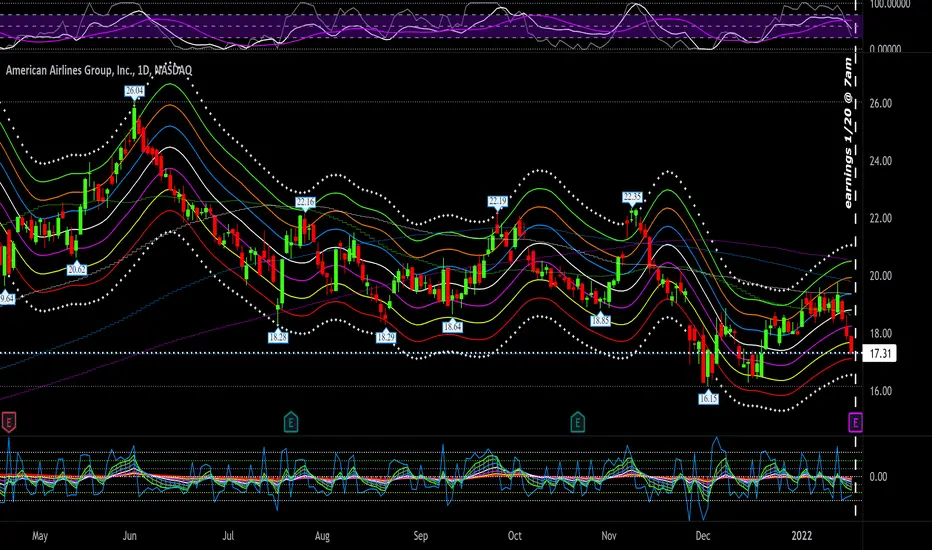Click the Aug label on time axis

(322, 536)
